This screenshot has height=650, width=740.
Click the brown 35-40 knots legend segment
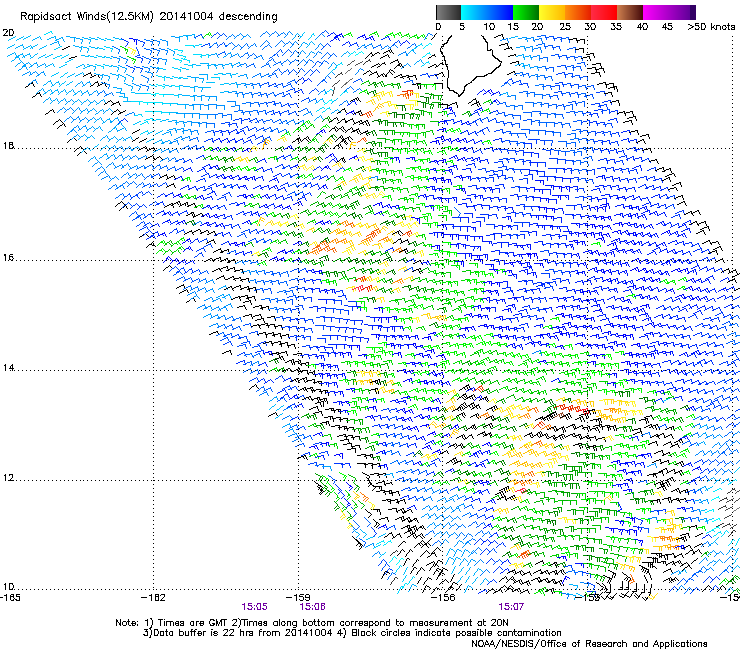tap(630, 12)
